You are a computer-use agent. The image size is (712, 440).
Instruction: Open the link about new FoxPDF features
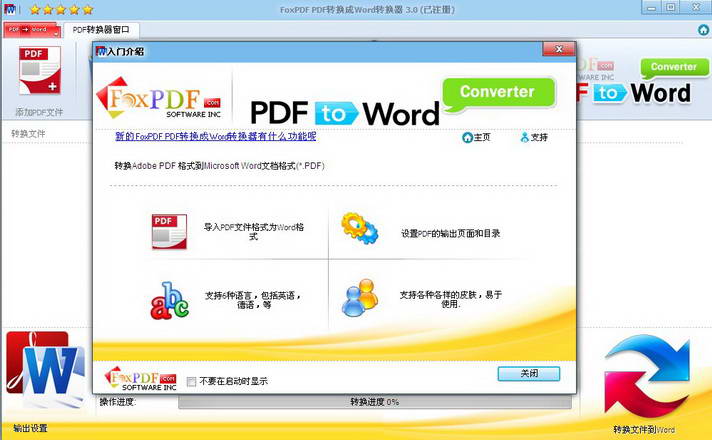(x=216, y=136)
